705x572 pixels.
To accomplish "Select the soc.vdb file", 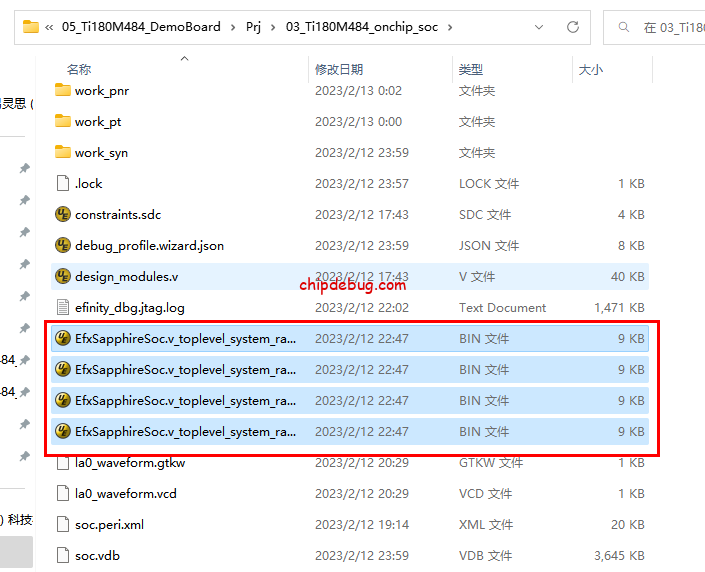I will pyautogui.click(x=98, y=556).
